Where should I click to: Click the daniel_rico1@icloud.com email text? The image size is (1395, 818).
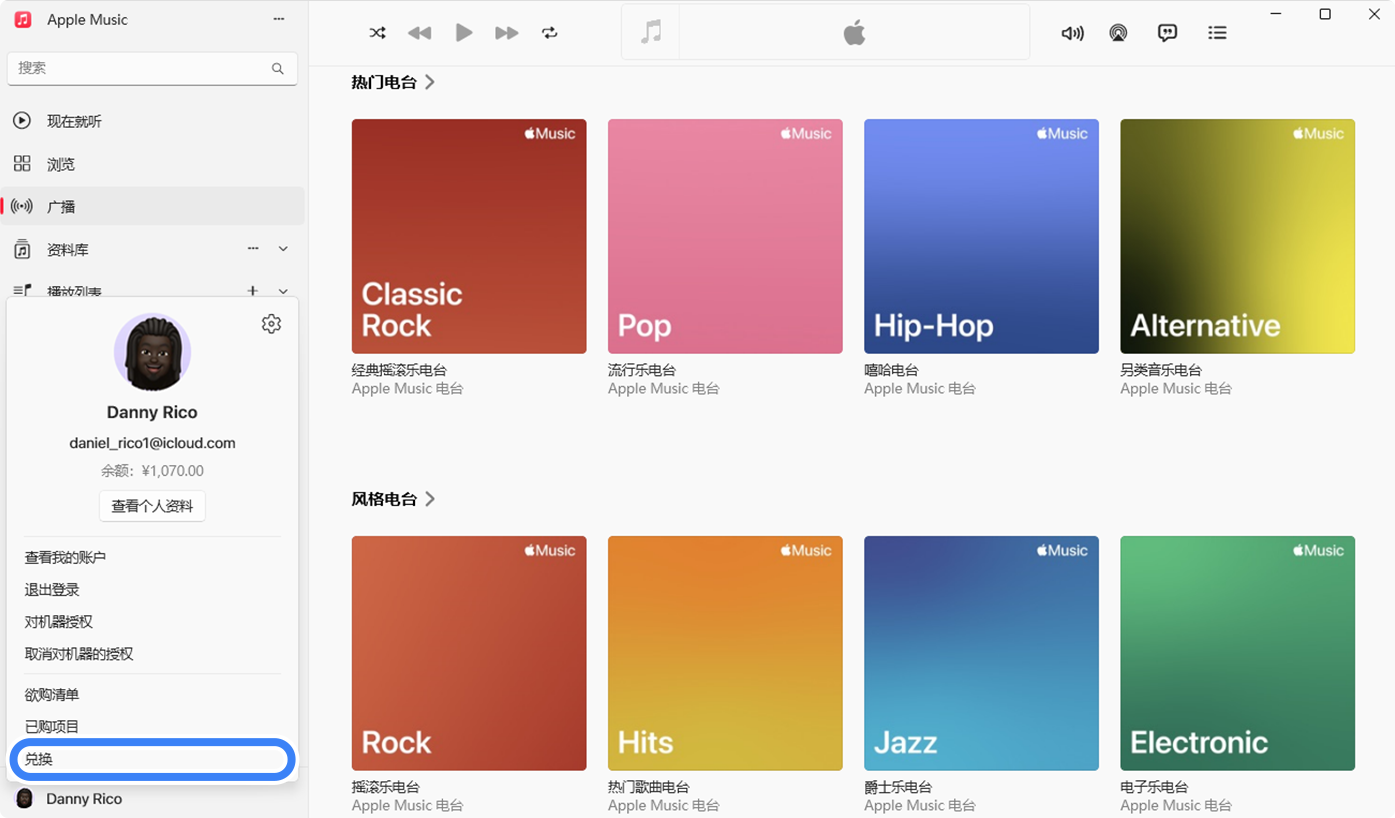click(152, 443)
